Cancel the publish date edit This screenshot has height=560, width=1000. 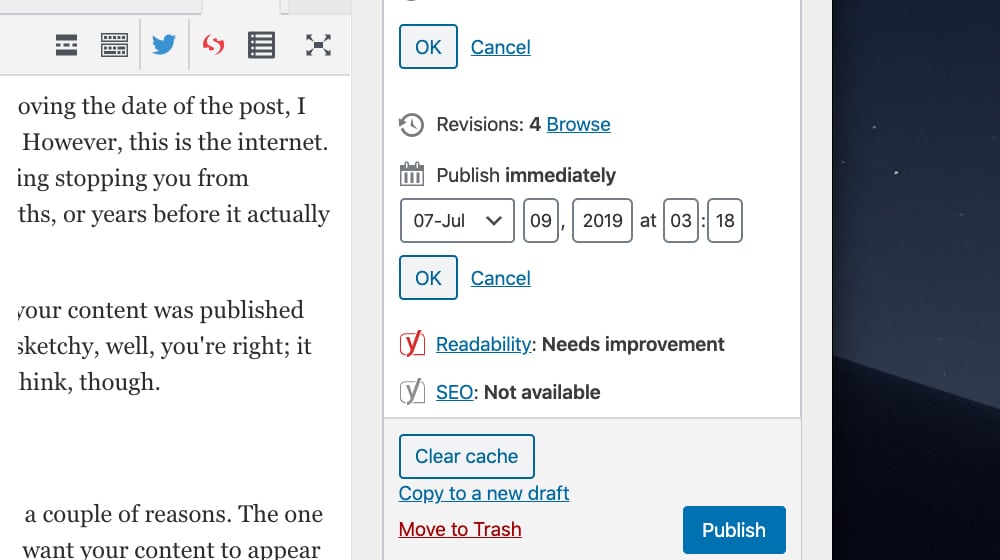tap(501, 278)
